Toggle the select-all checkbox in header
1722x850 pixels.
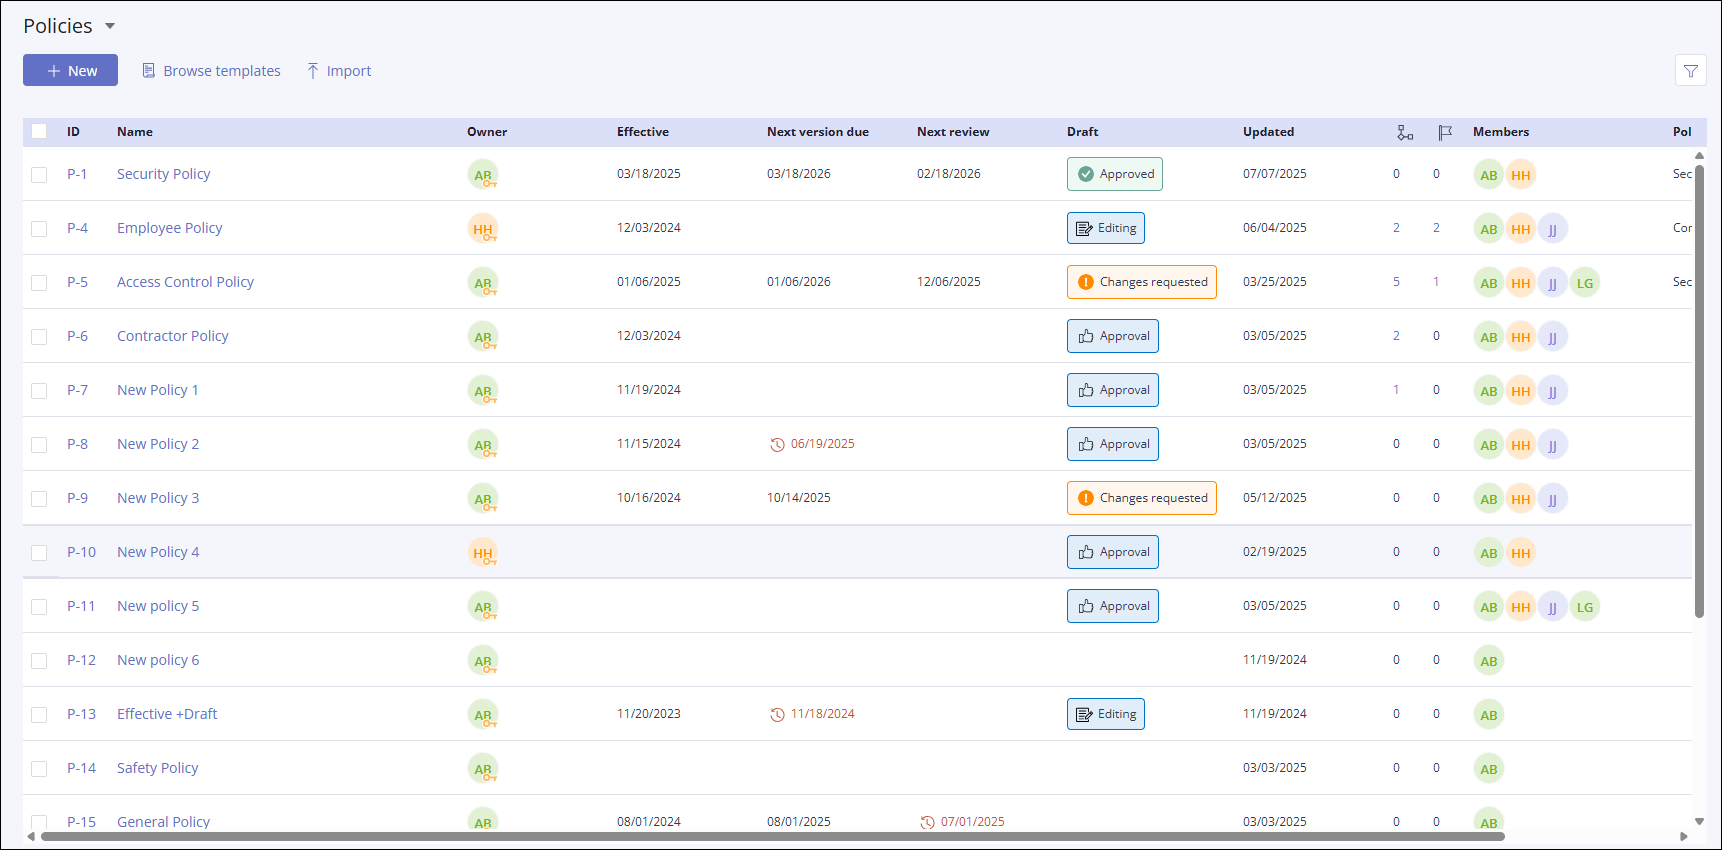[39, 131]
